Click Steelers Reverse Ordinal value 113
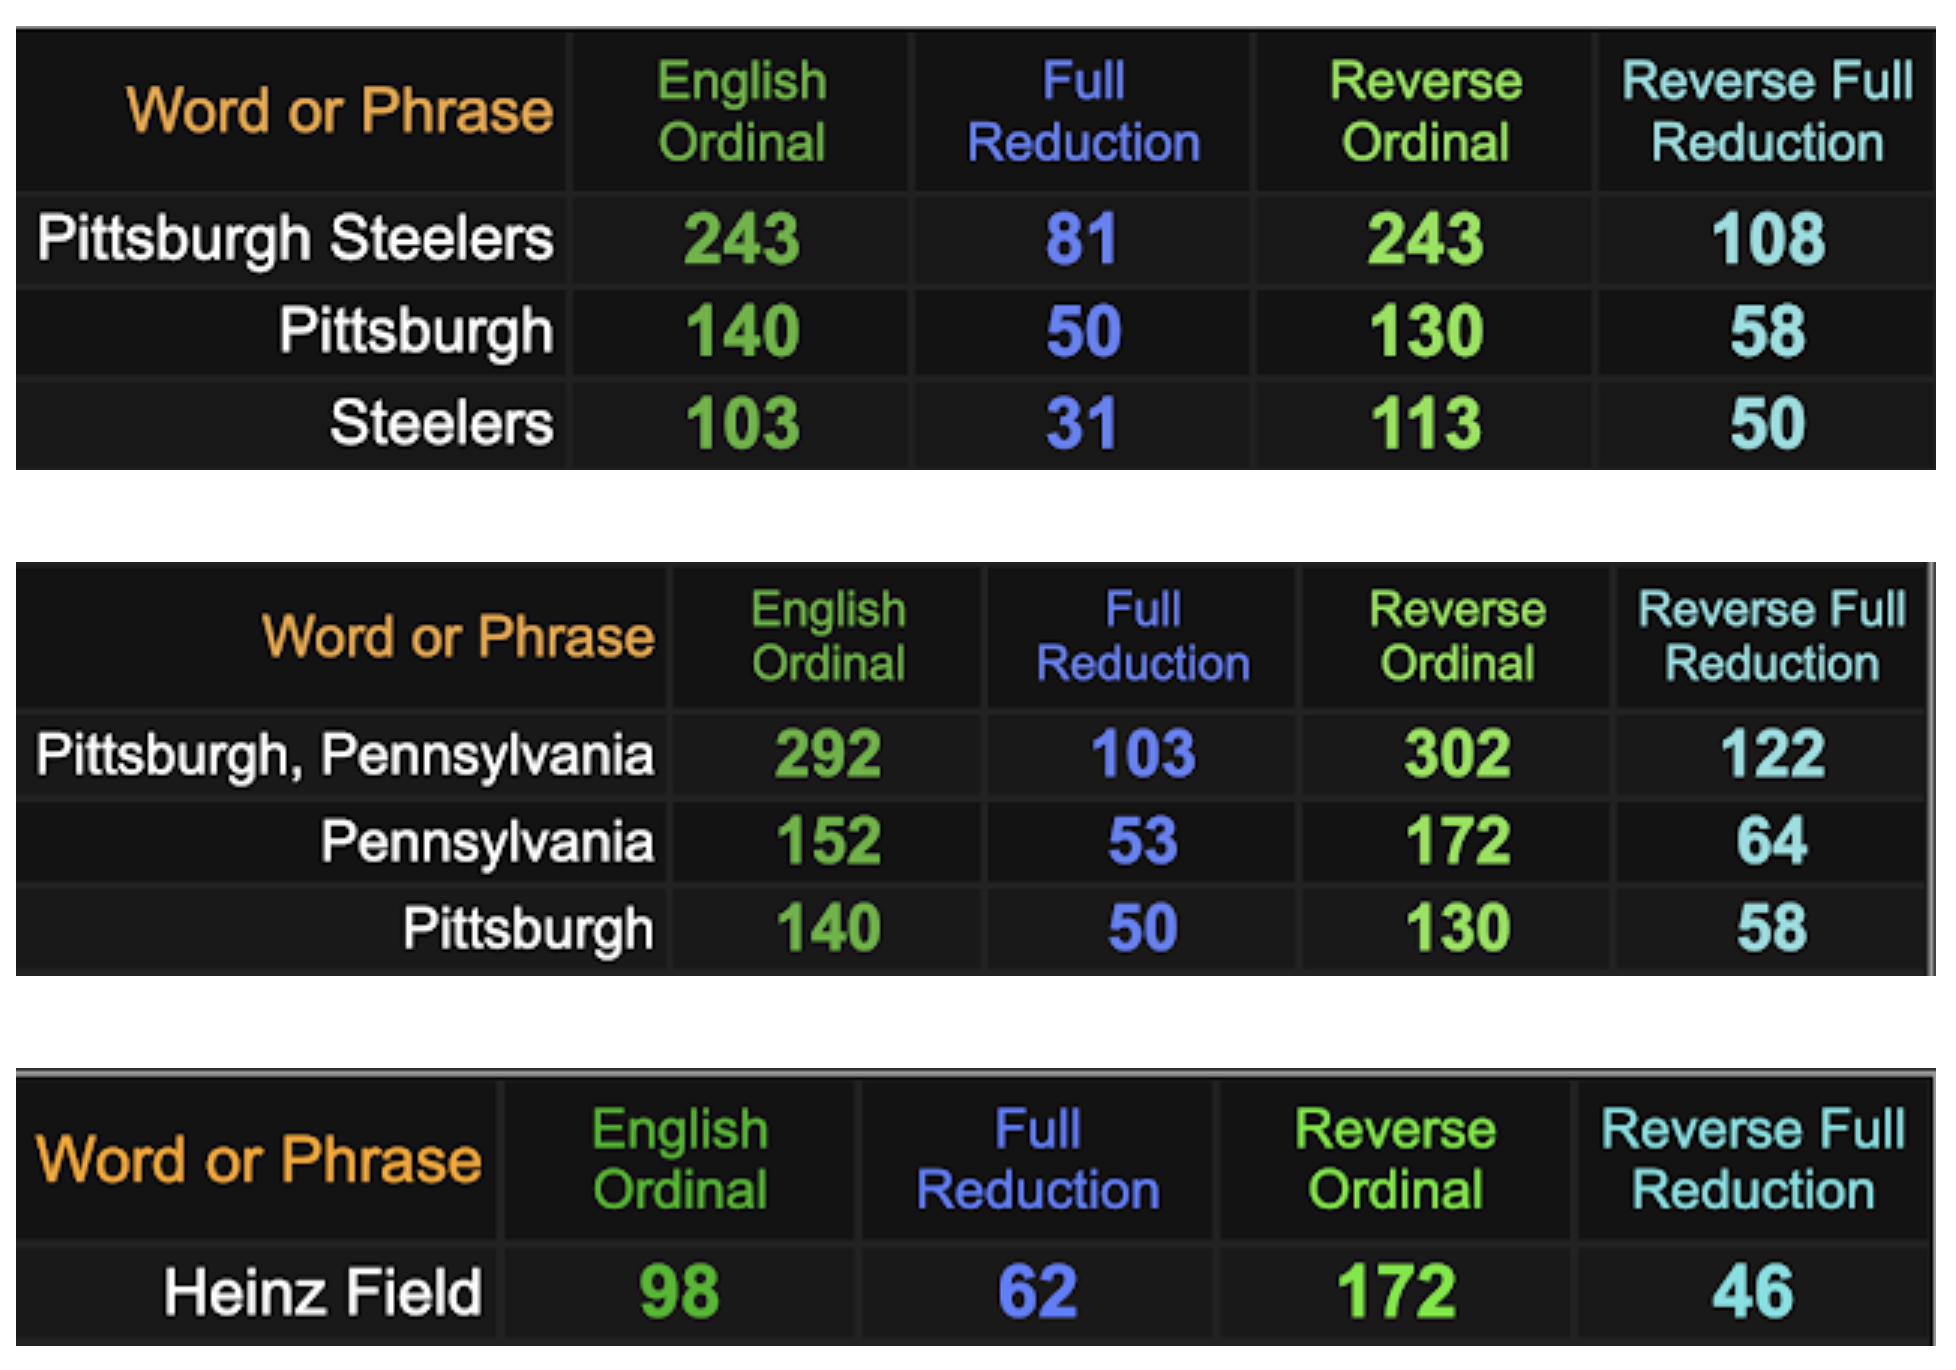The image size is (1956, 1370). tap(1426, 424)
